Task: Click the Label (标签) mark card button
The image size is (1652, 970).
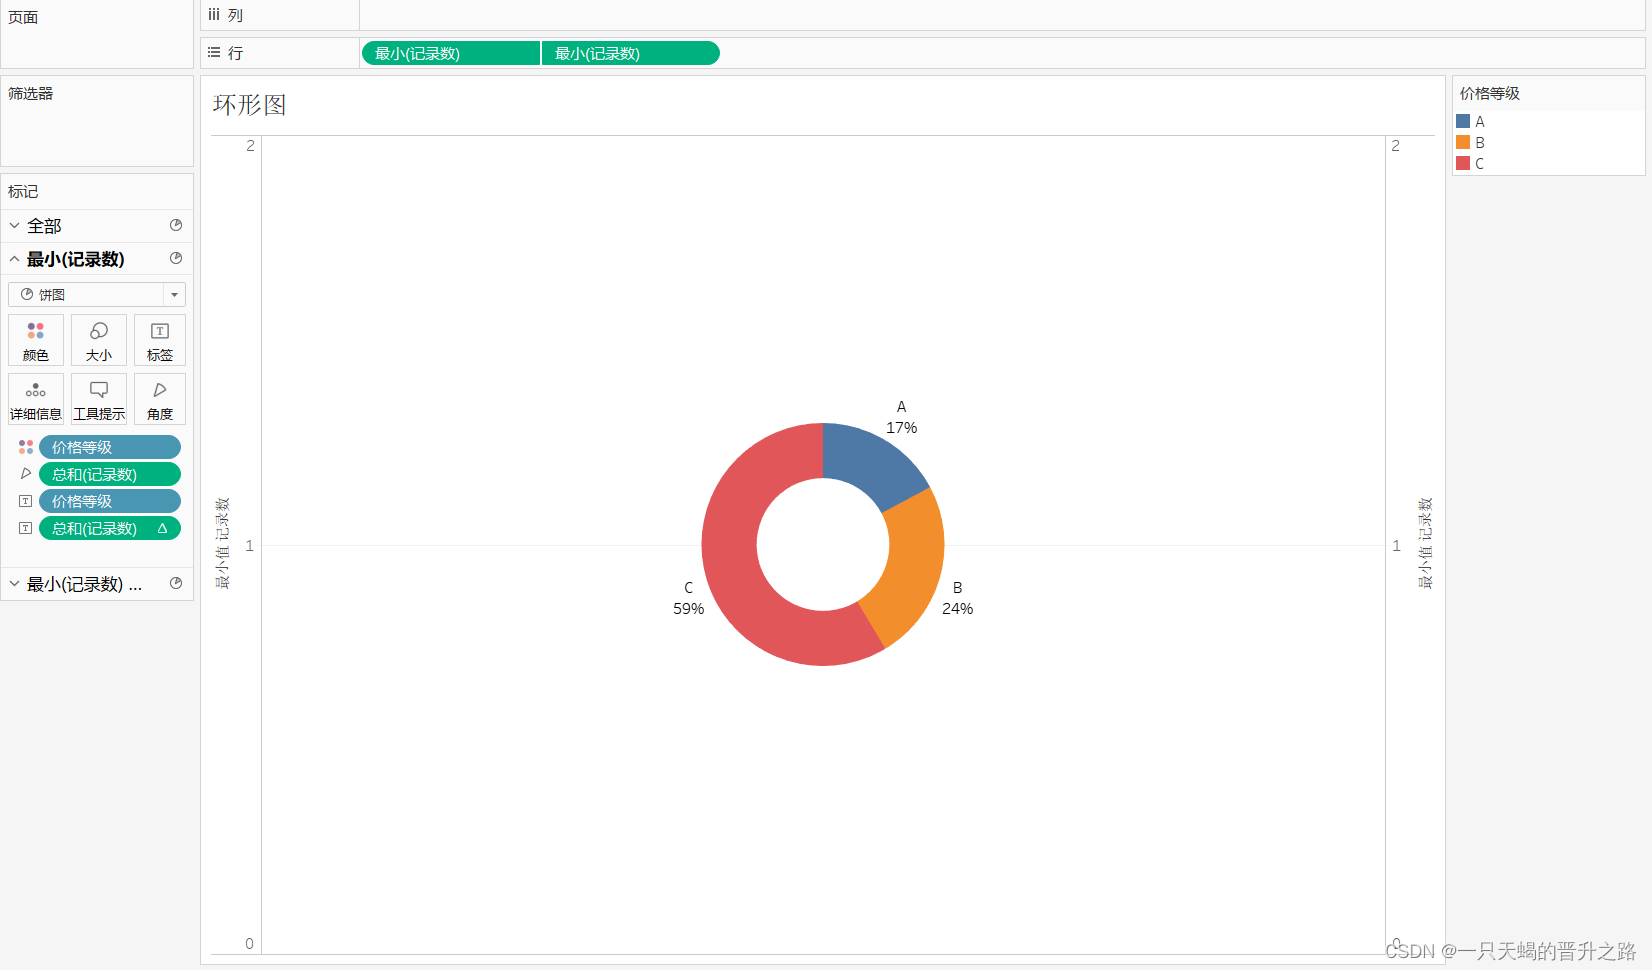Action: tap(160, 340)
